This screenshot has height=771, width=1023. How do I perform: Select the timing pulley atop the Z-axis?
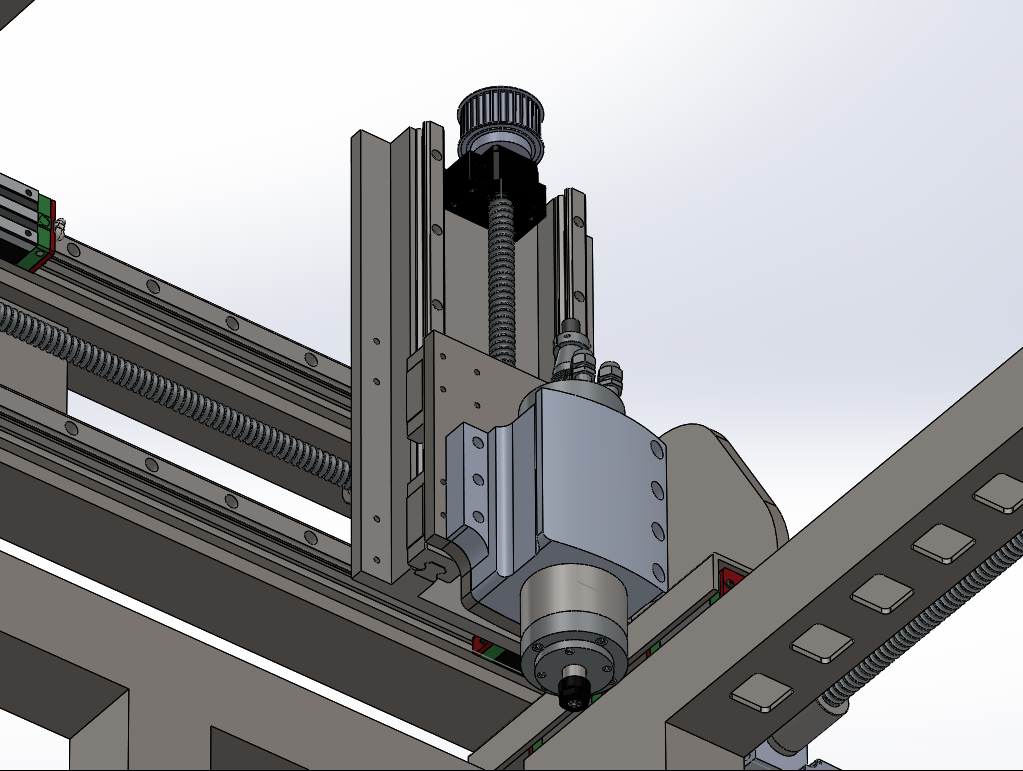499,124
